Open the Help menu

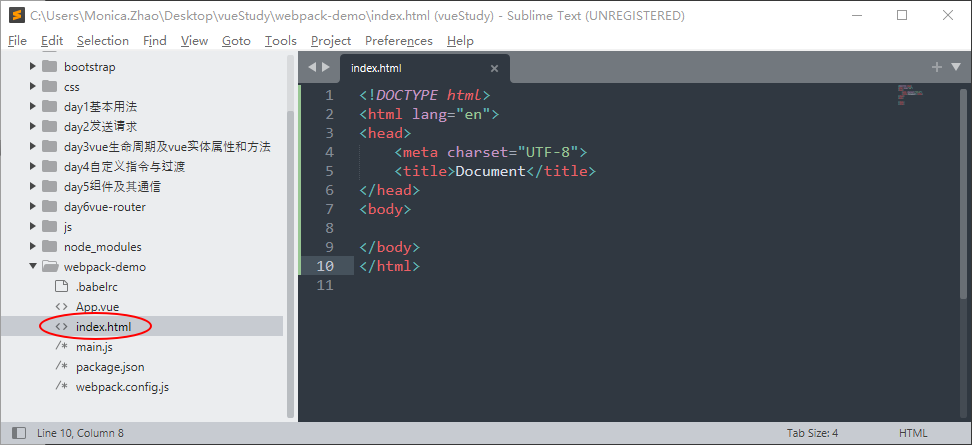click(x=460, y=41)
